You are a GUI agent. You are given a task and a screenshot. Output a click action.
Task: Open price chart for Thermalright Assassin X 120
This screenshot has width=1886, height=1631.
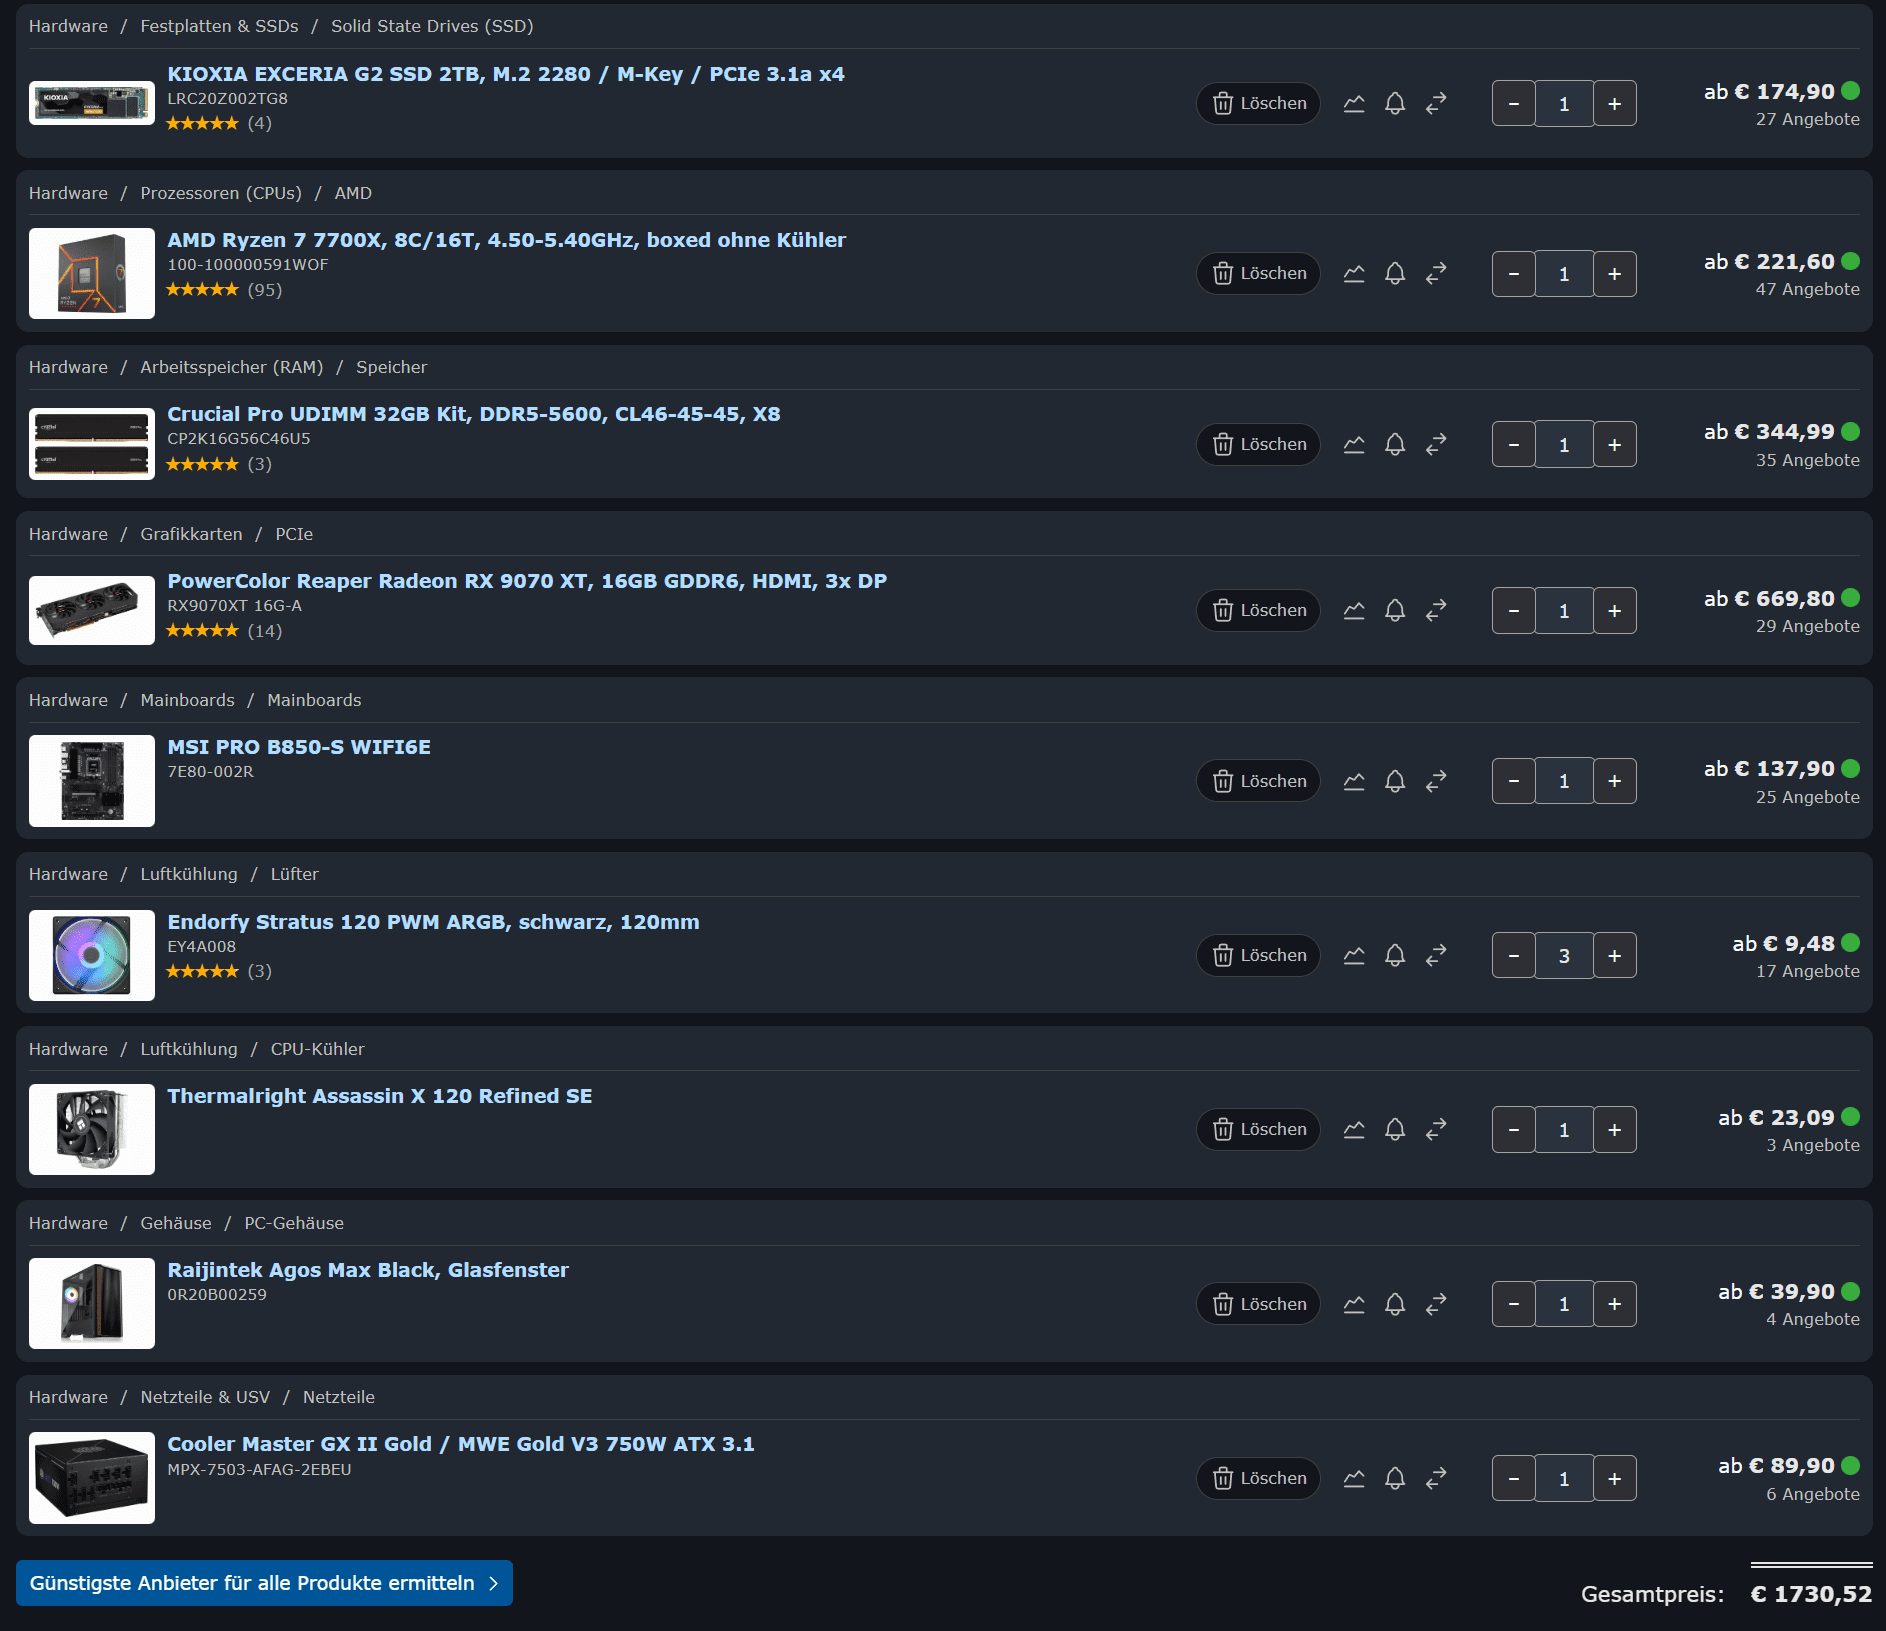[1354, 1129]
